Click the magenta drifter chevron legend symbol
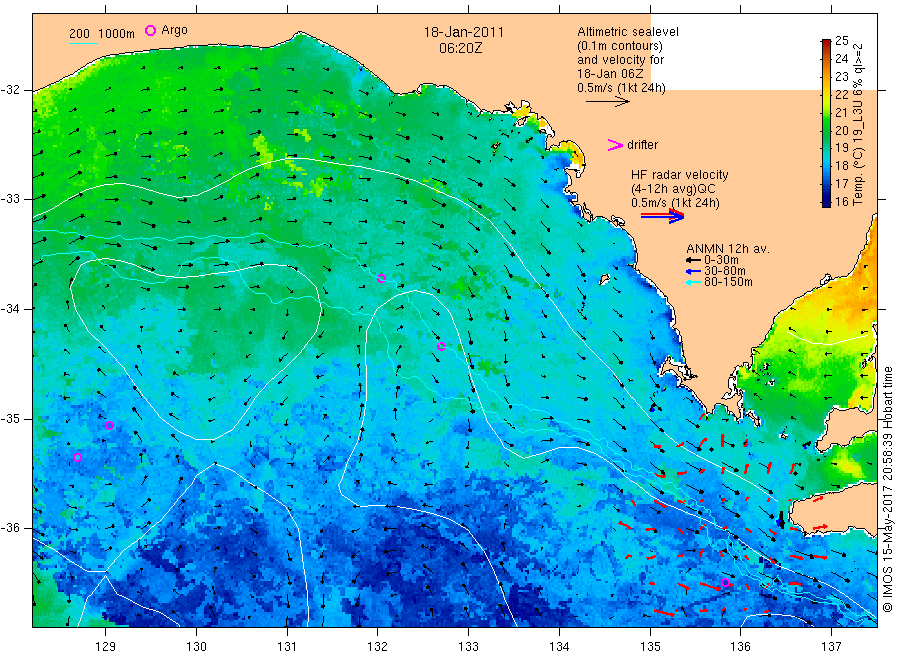 615,145
